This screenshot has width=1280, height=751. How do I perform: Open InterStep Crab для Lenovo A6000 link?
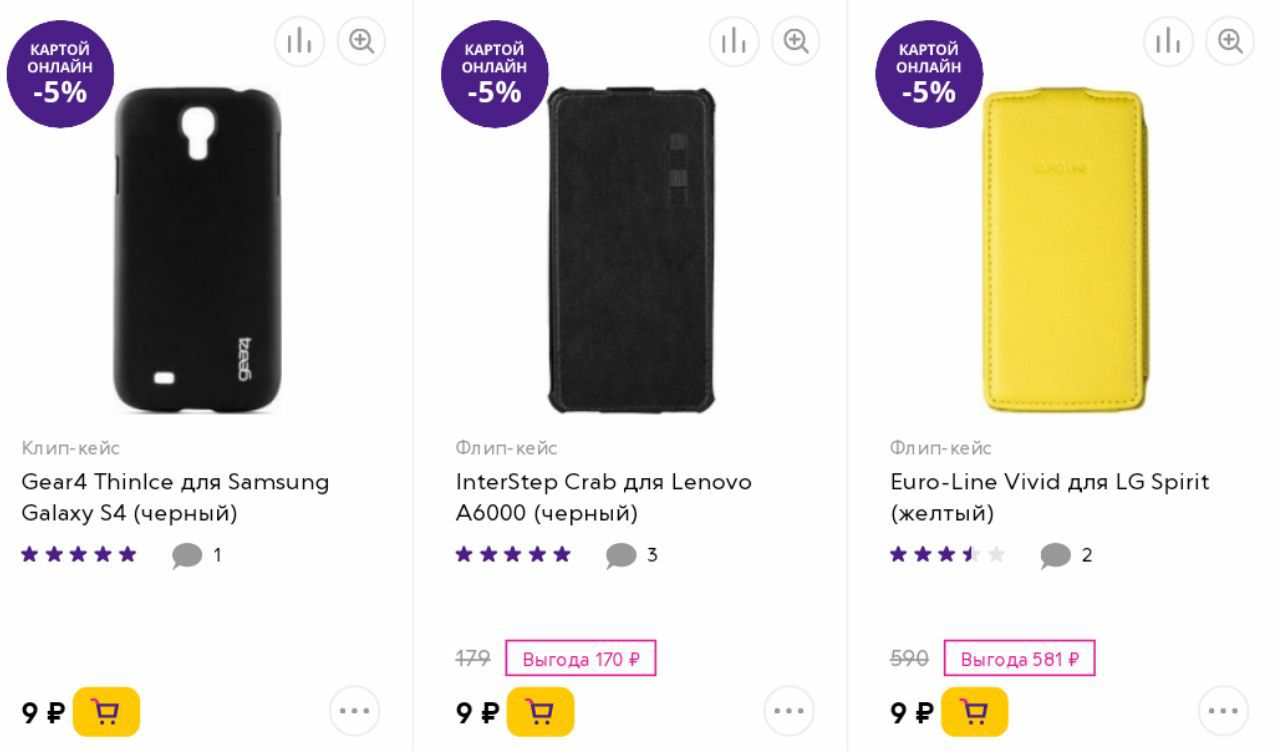pos(603,497)
